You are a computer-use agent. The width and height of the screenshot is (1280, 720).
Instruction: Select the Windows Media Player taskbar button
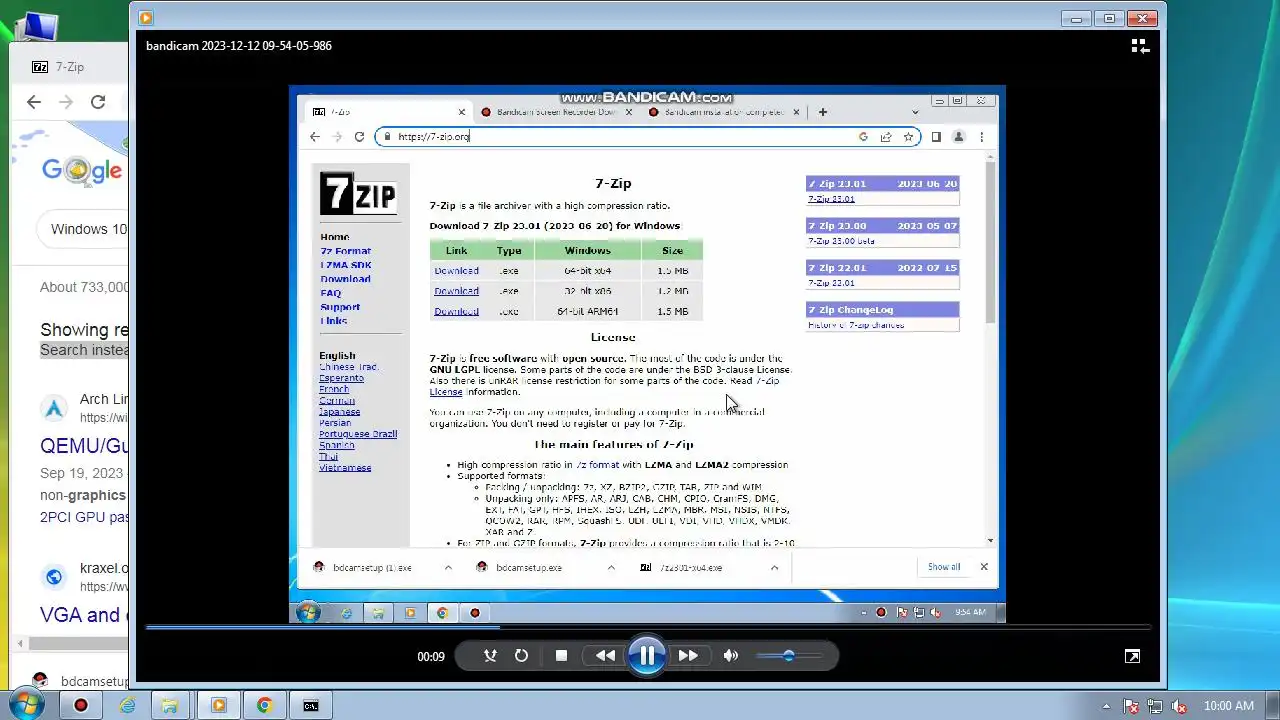point(218,705)
